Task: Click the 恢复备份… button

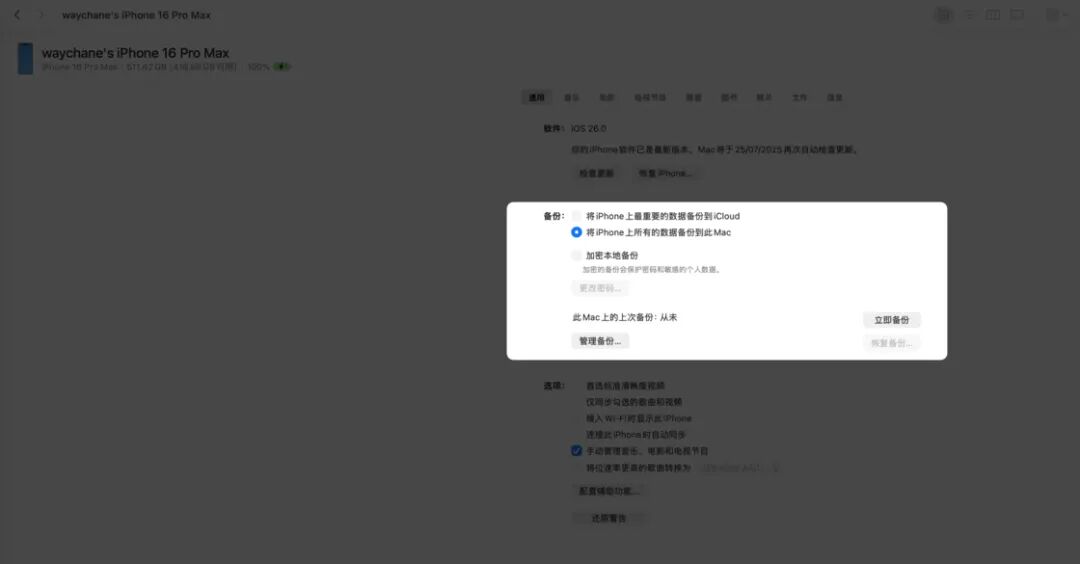Action: (892, 343)
